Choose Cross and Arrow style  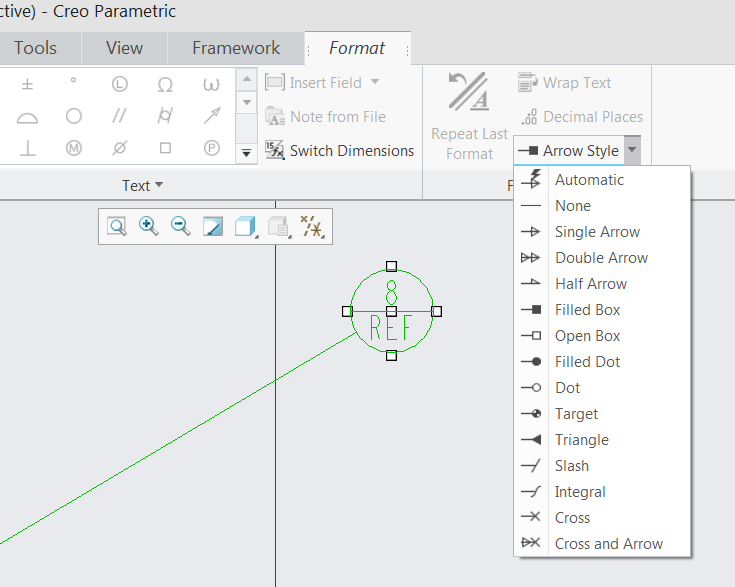pos(602,544)
